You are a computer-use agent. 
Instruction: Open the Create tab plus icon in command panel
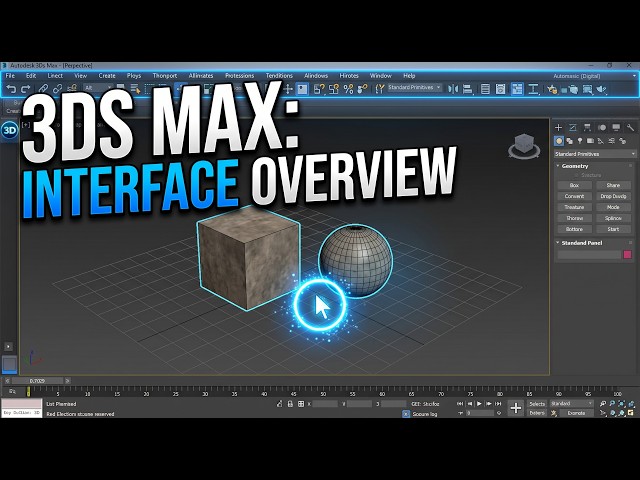point(558,128)
